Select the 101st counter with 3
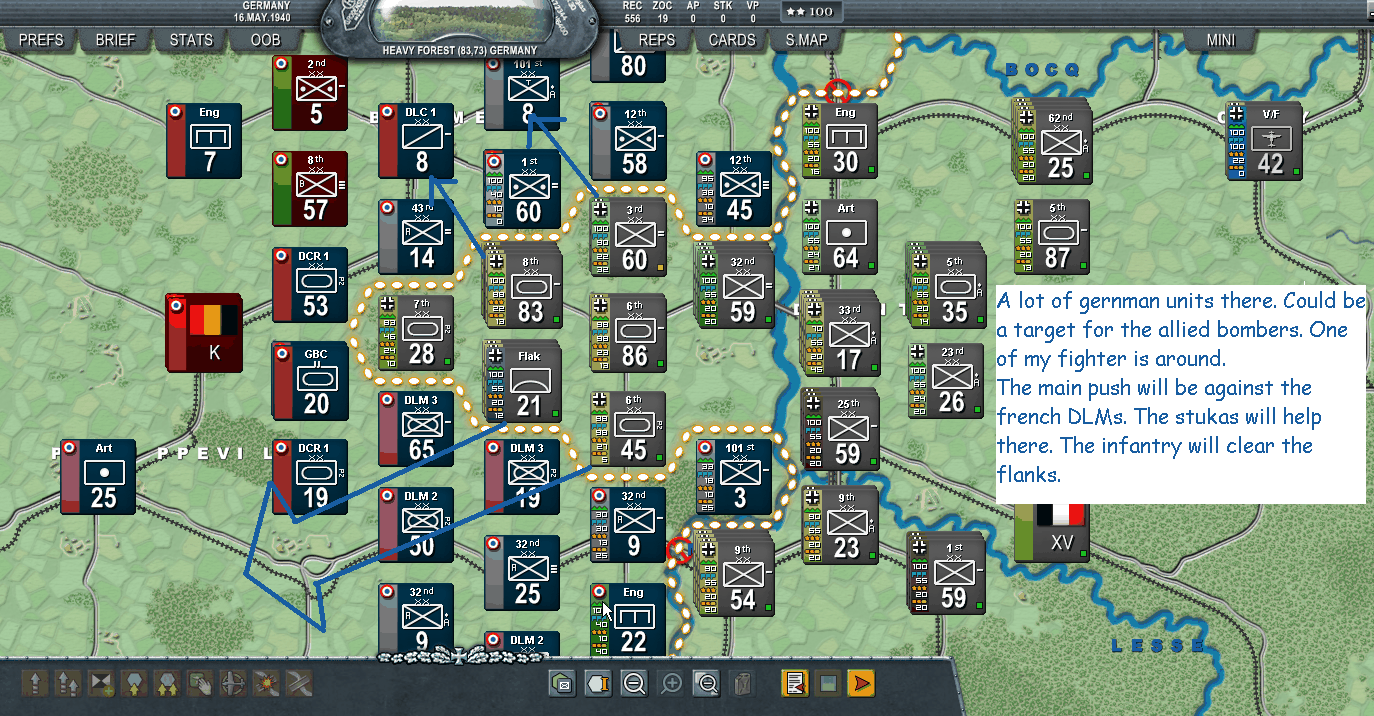Image resolution: width=1374 pixels, height=716 pixels. [733, 477]
